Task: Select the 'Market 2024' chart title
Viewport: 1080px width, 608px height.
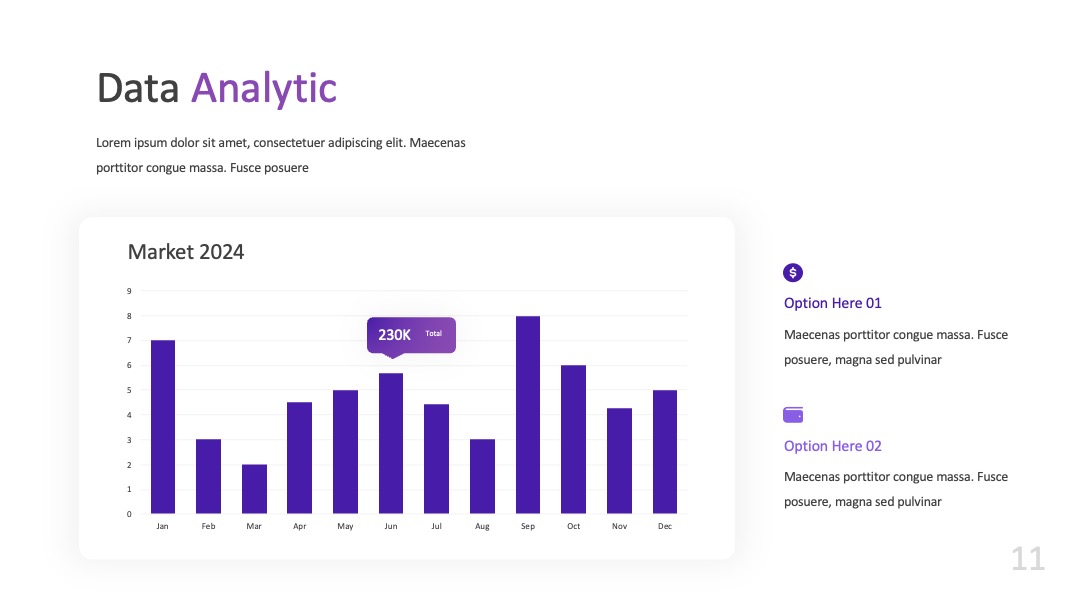Action: coord(186,252)
